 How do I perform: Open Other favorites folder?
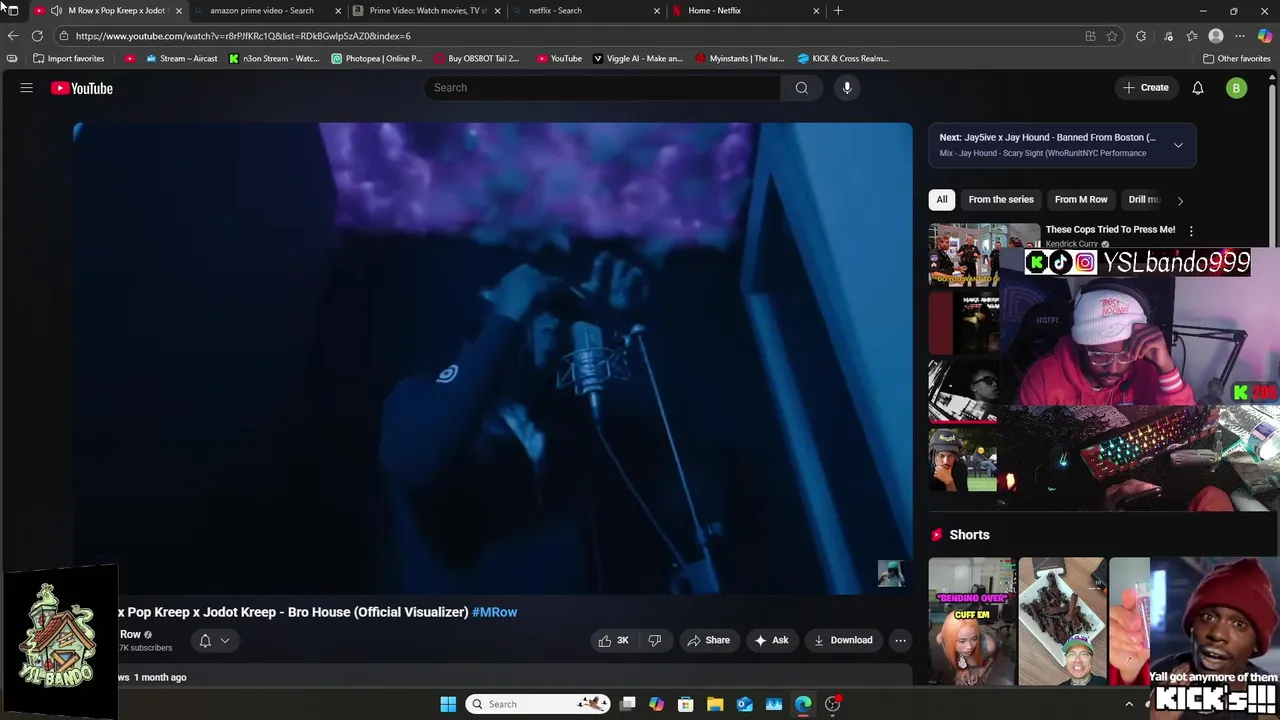[1236, 58]
